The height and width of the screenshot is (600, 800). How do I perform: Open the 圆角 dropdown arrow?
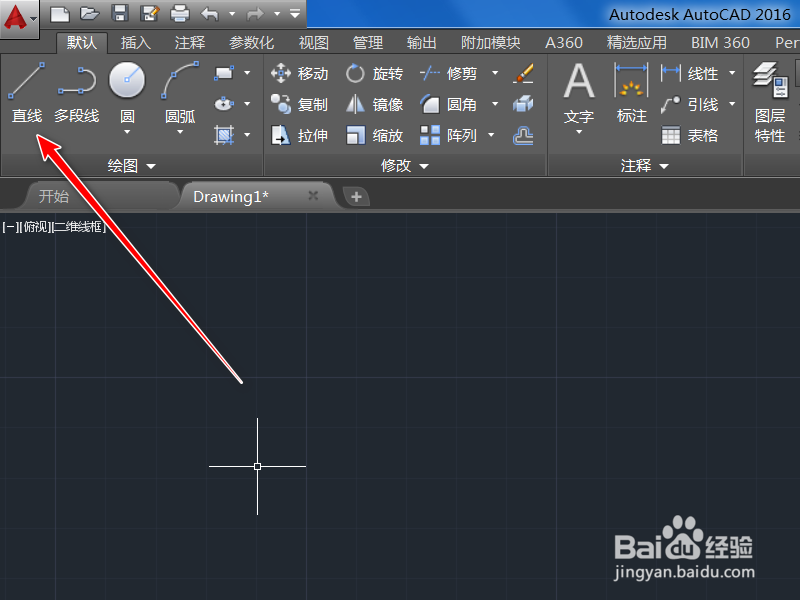494,104
